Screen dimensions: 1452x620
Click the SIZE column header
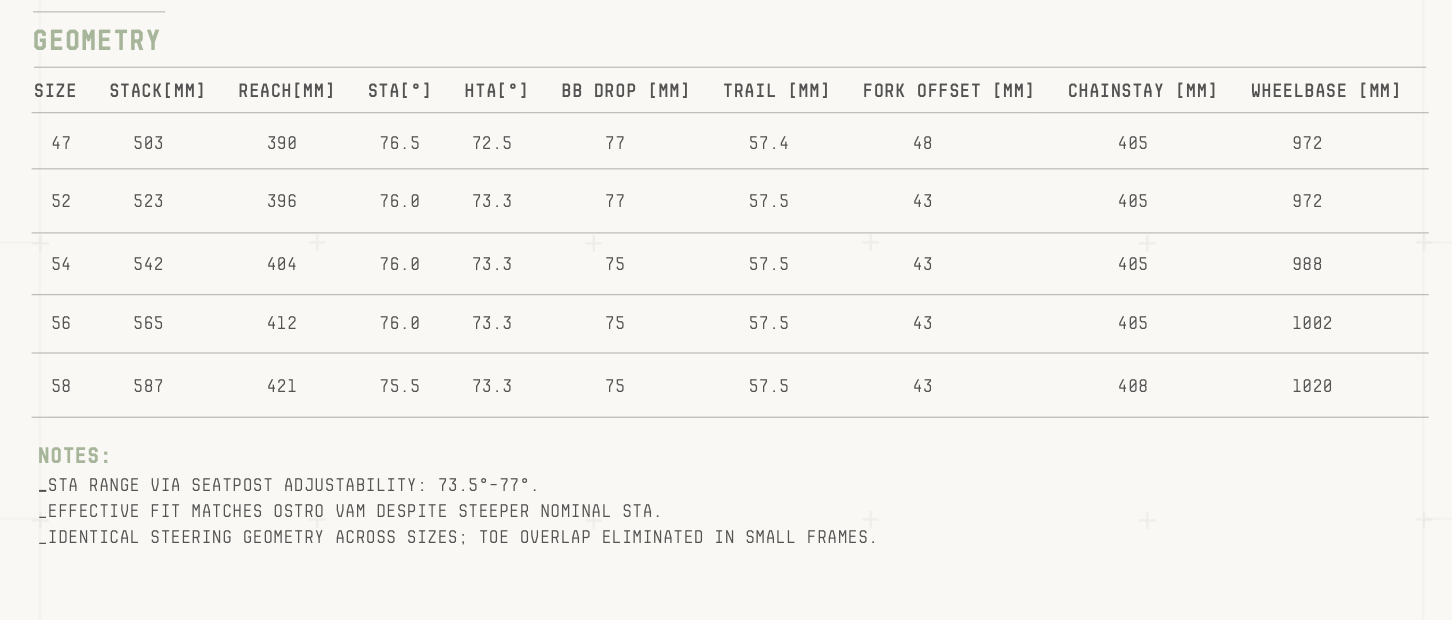click(x=55, y=91)
